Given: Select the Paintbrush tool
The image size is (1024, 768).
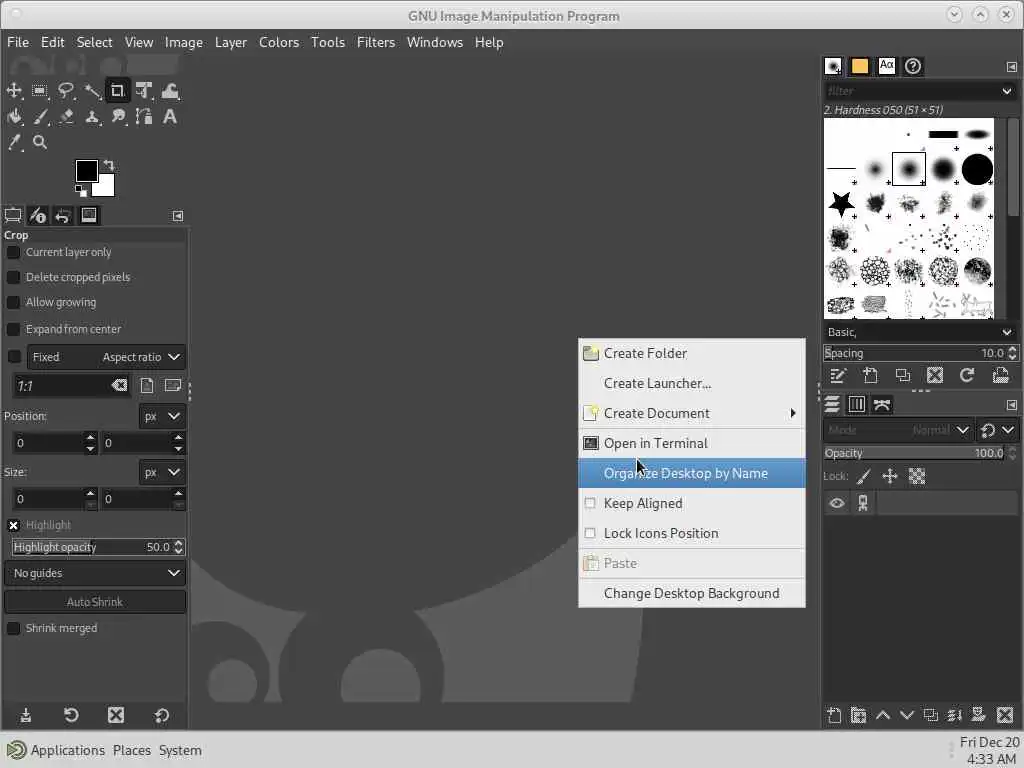Looking at the screenshot, I should coord(40,117).
